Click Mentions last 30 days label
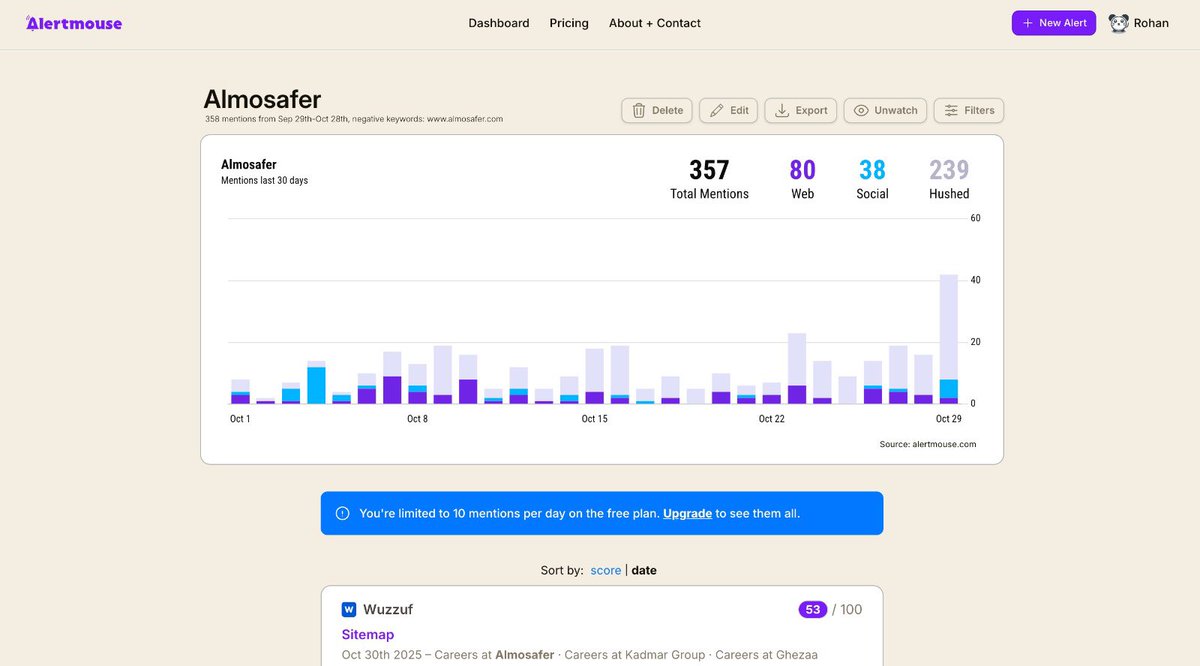The image size is (1200, 666). 264,181
